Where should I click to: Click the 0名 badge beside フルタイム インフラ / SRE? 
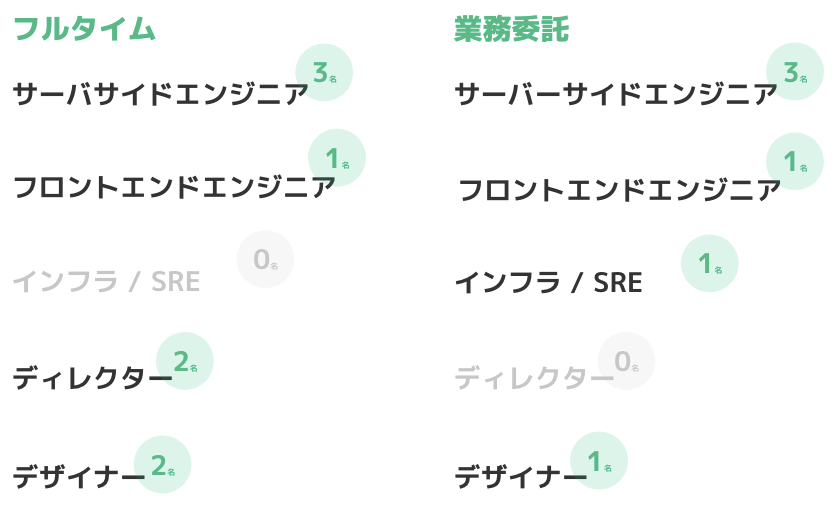(x=265, y=260)
